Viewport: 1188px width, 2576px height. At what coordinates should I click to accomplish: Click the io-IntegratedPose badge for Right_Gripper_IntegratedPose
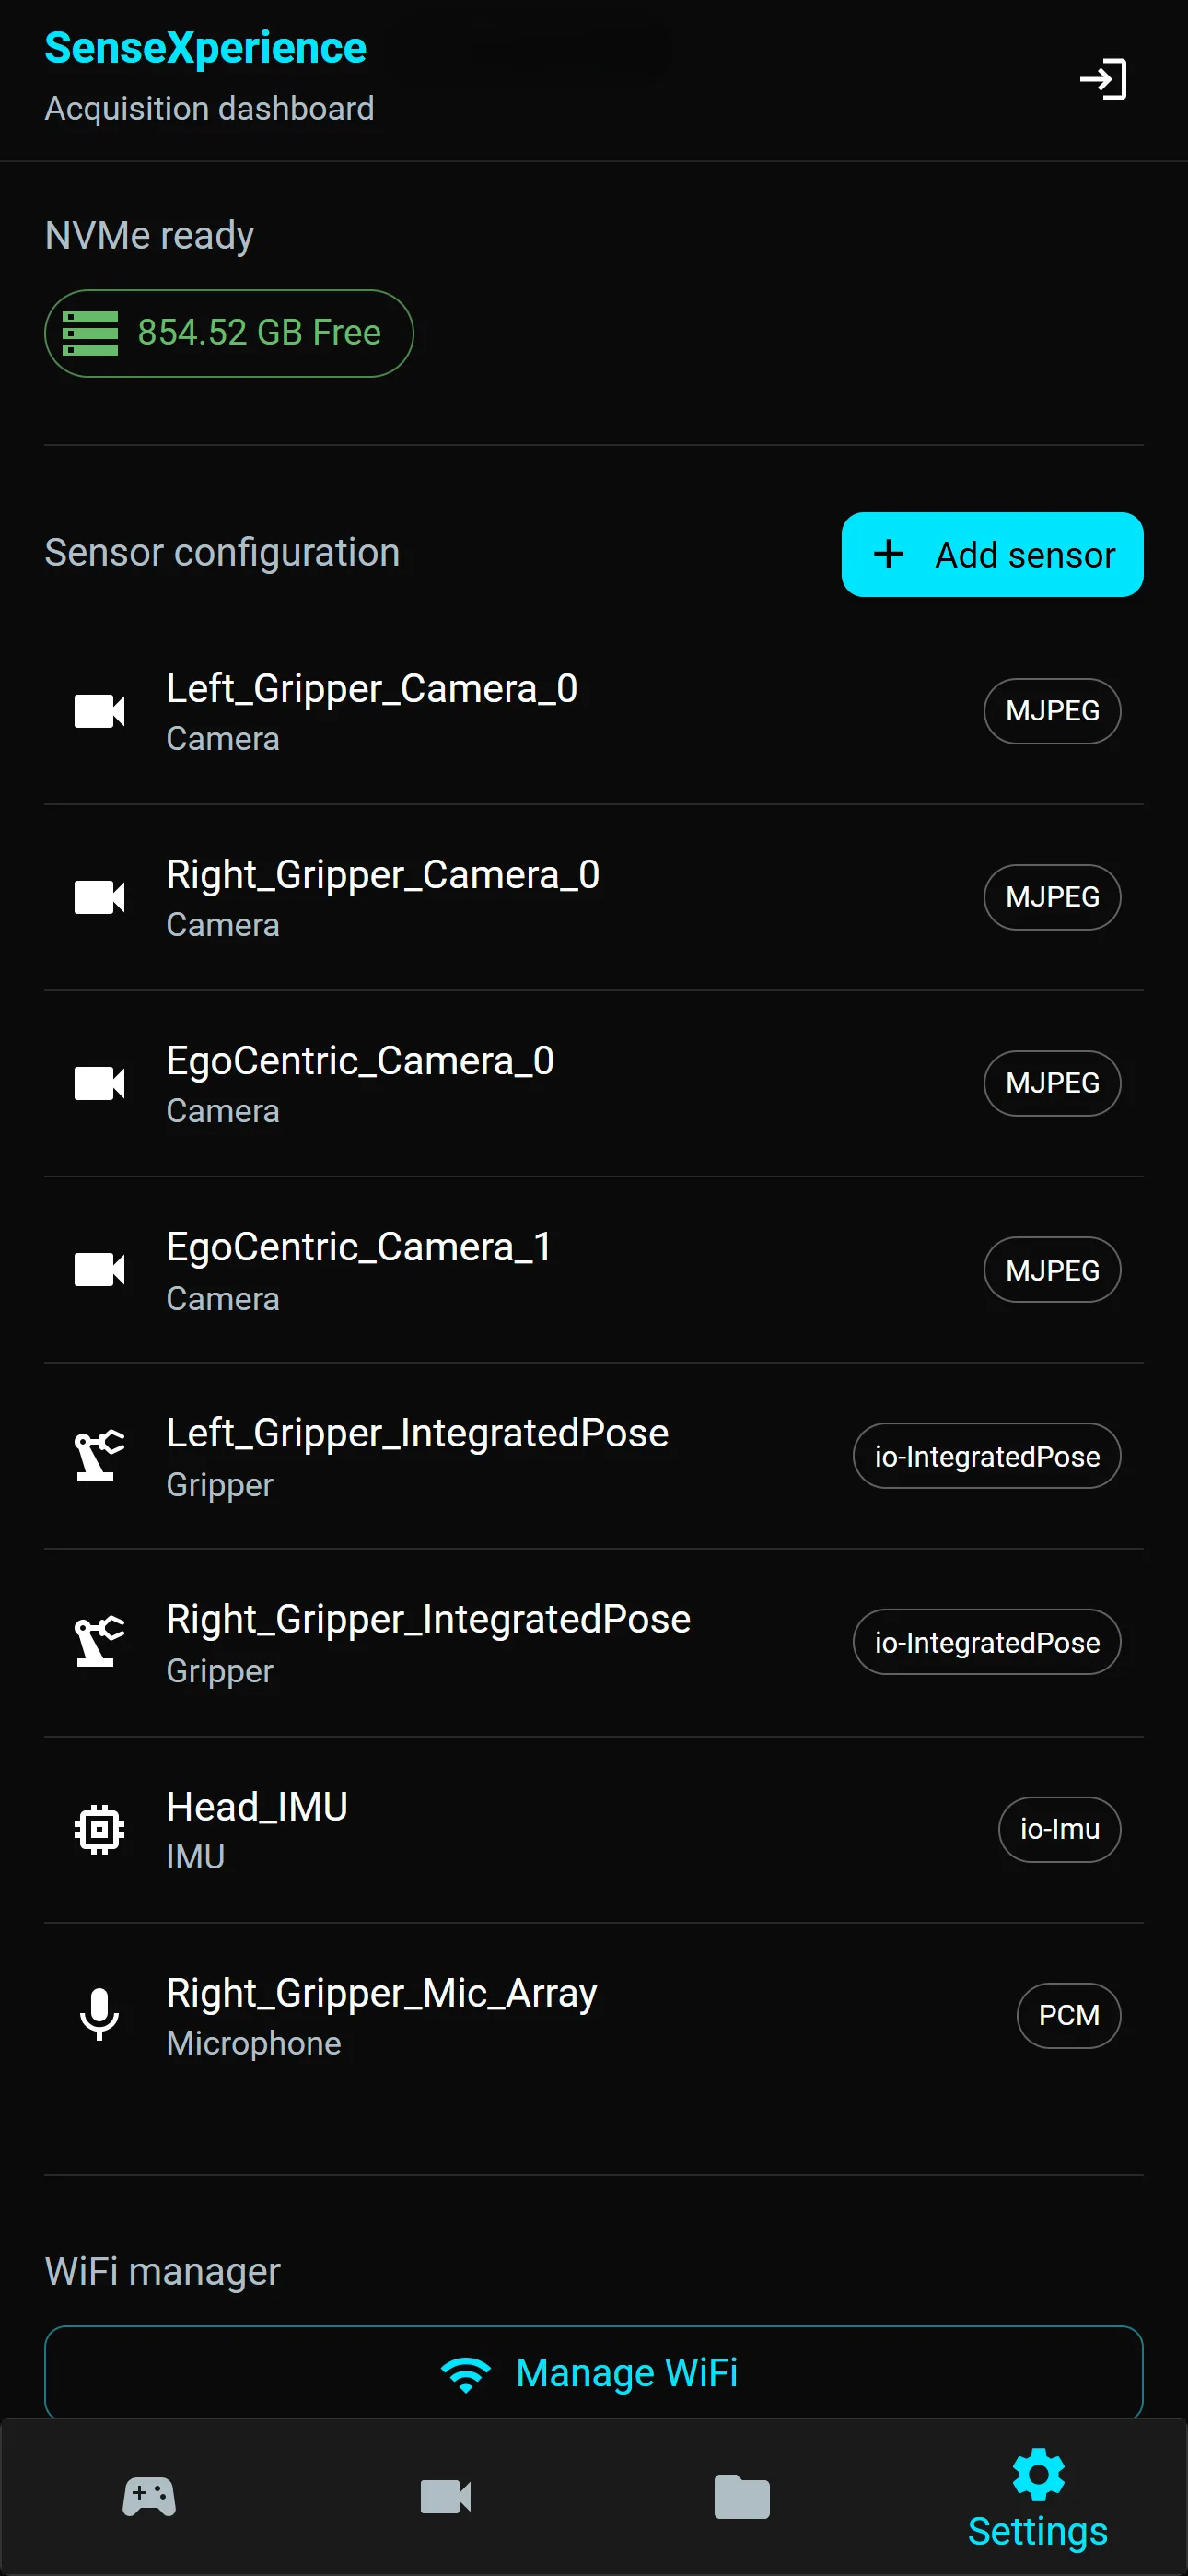(x=986, y=1642)
